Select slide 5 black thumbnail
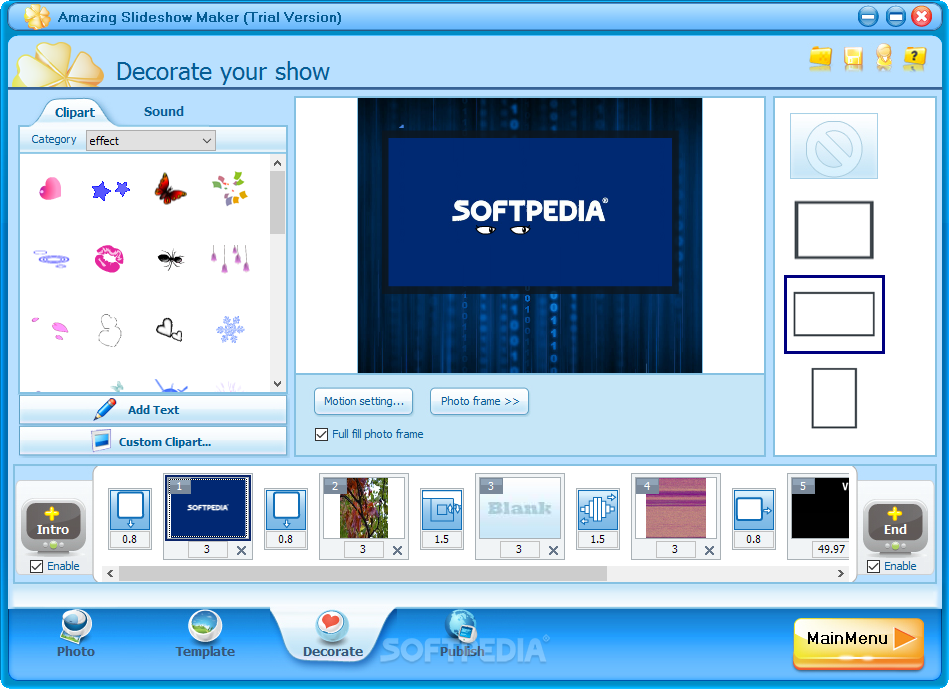This screenshot has height=689, width=949. coord(820,508)
